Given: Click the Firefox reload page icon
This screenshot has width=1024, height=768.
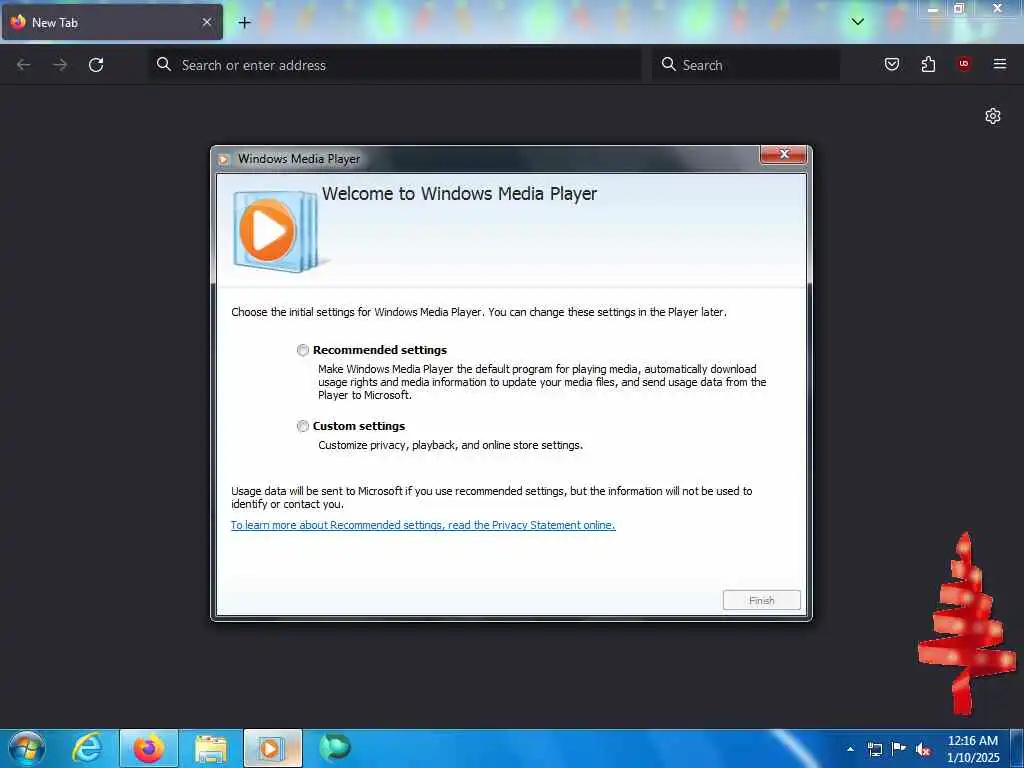Looking at the screenshot, I should coord(96,65).
